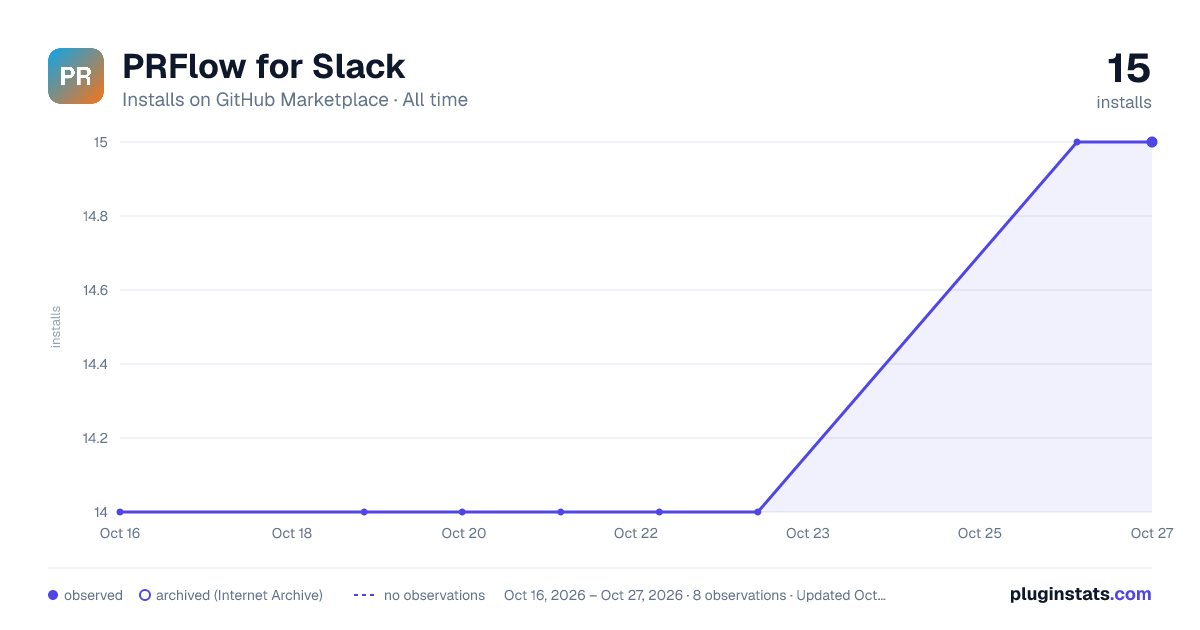Click the x-axis label Oct 18
Screen dimensions: 1200x630
click(x=292, y=533)
